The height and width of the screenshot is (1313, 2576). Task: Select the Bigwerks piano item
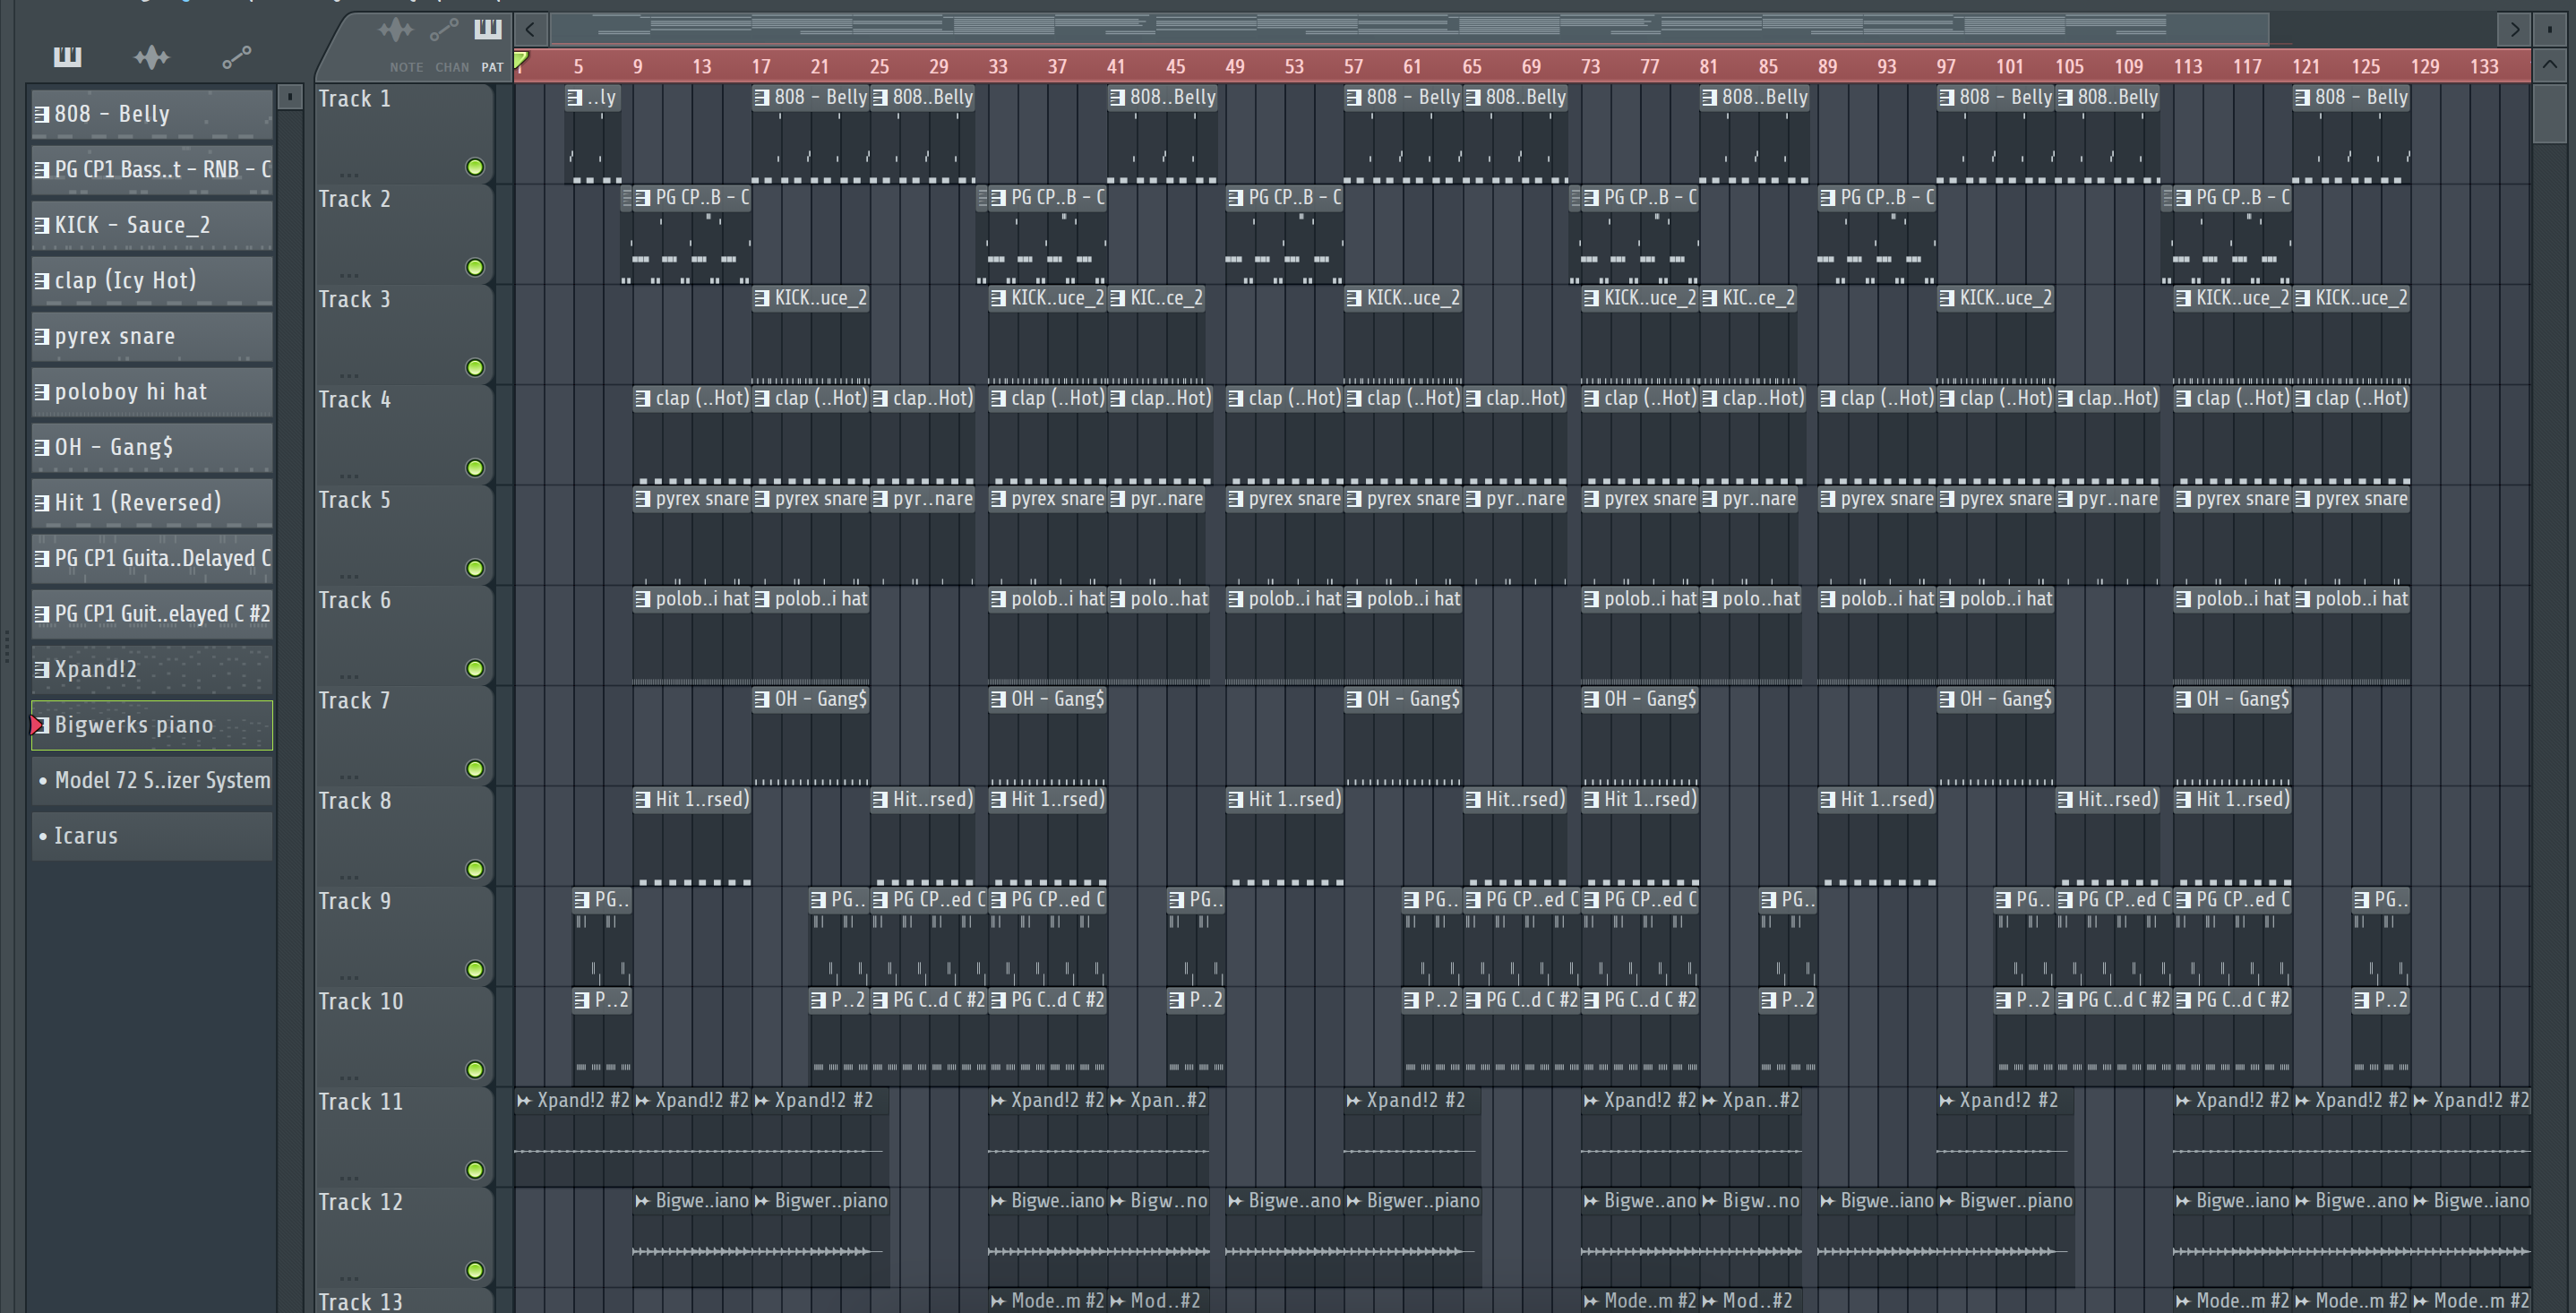(x=152, y=725)
